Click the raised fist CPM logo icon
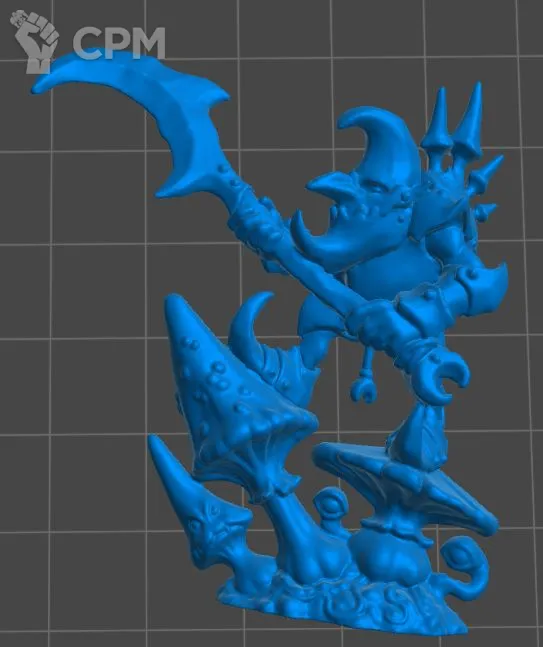The image size is (543, 647). [34, 41]
